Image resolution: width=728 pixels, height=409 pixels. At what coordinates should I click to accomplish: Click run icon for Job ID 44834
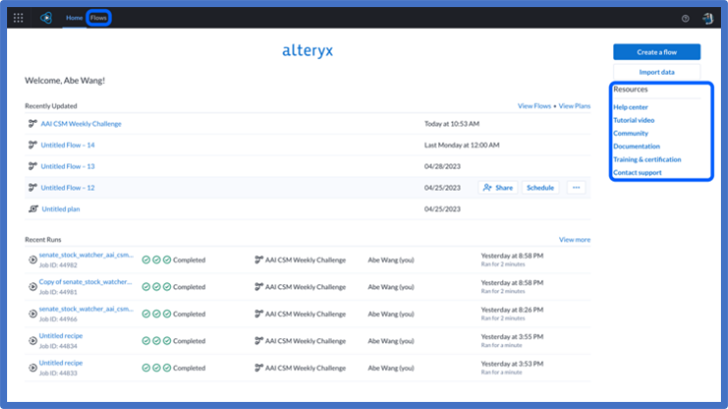[x=32, y=341]
